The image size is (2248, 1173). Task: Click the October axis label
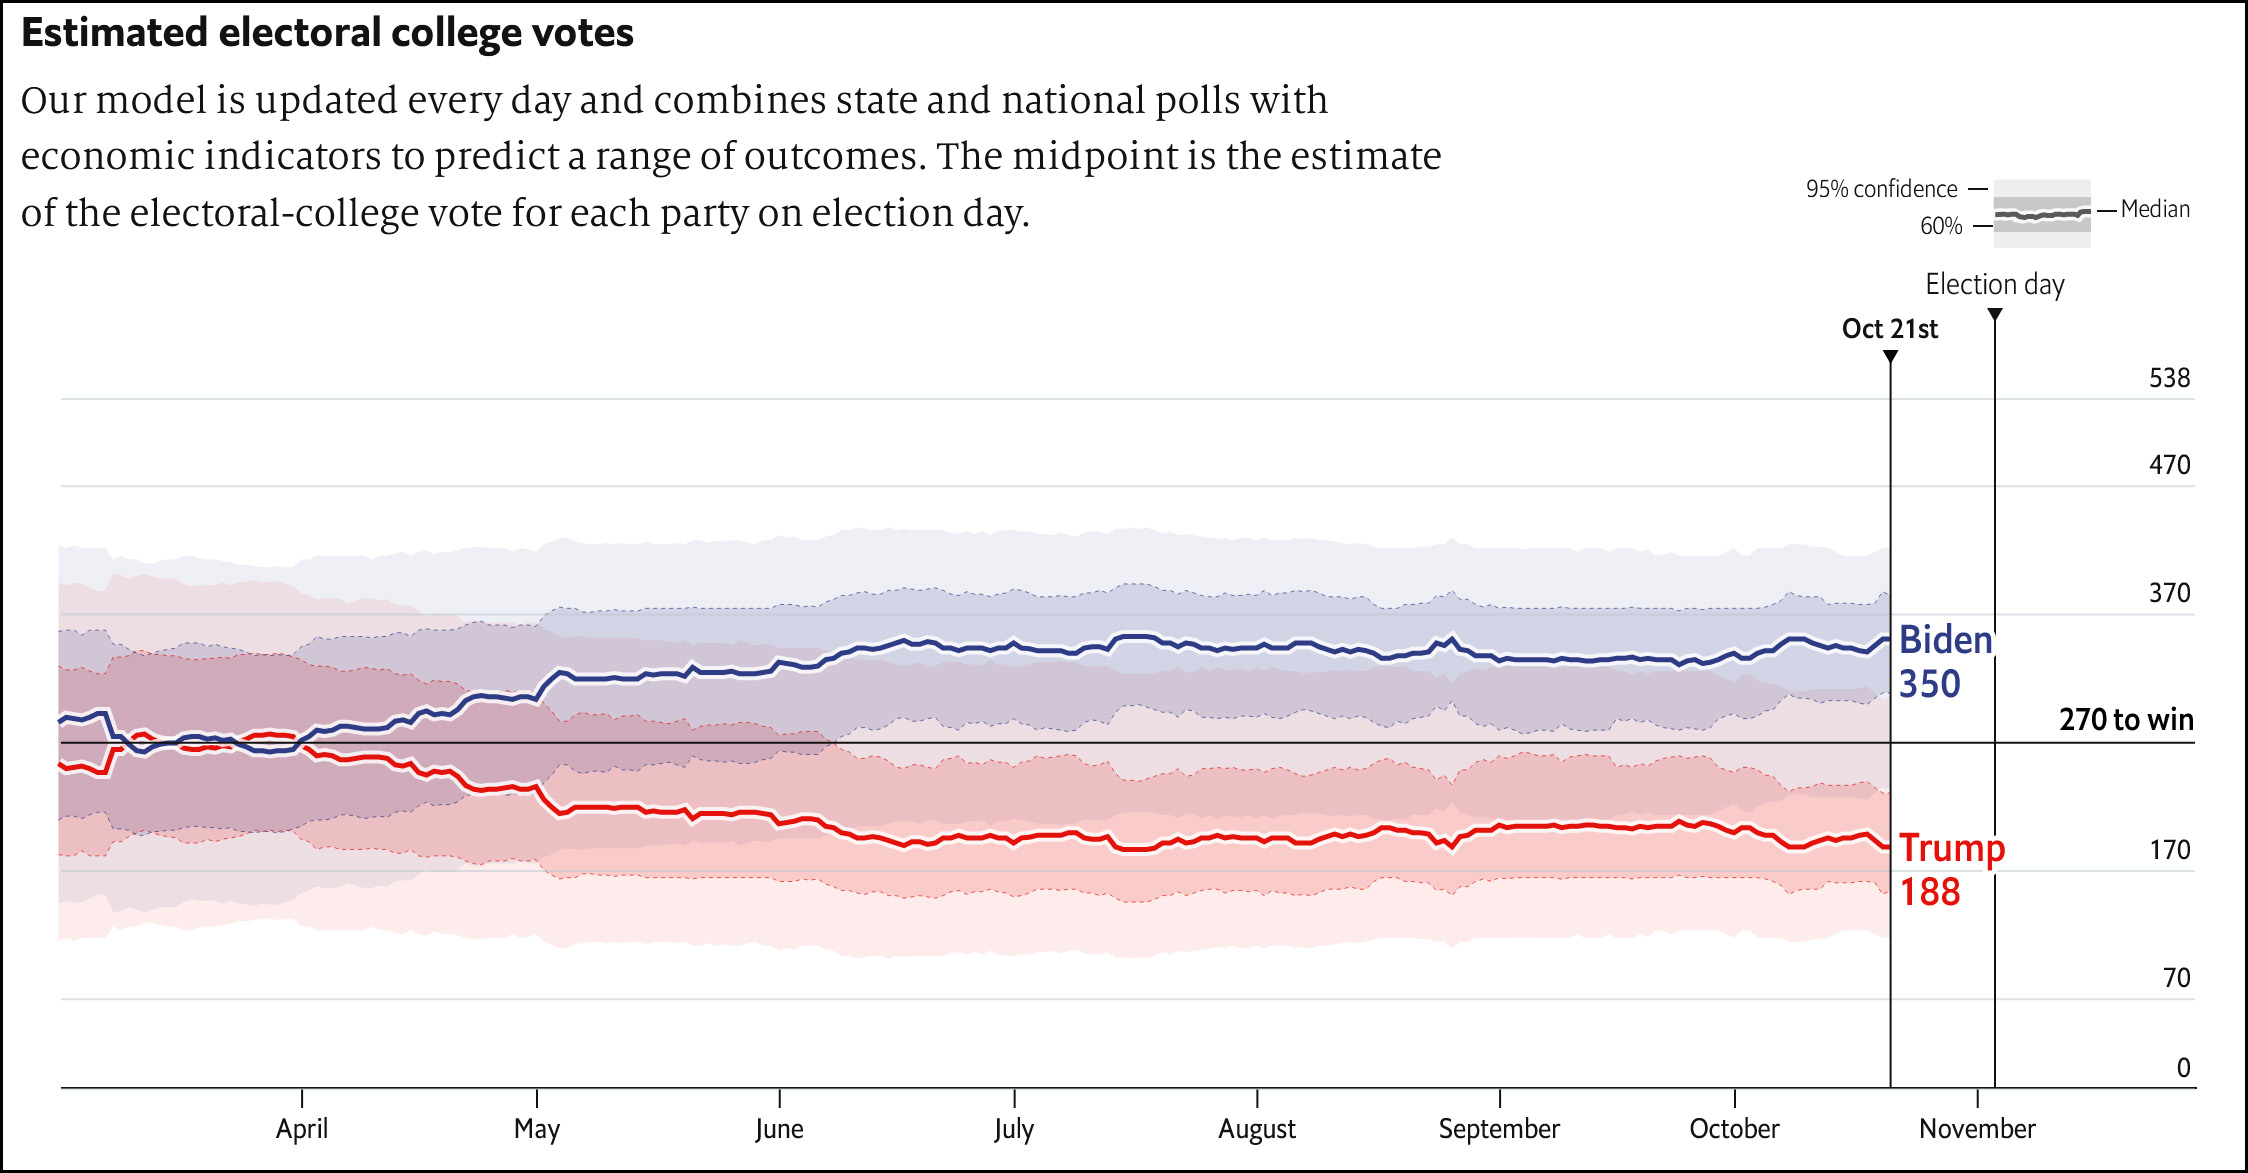coord(1734,1129)
